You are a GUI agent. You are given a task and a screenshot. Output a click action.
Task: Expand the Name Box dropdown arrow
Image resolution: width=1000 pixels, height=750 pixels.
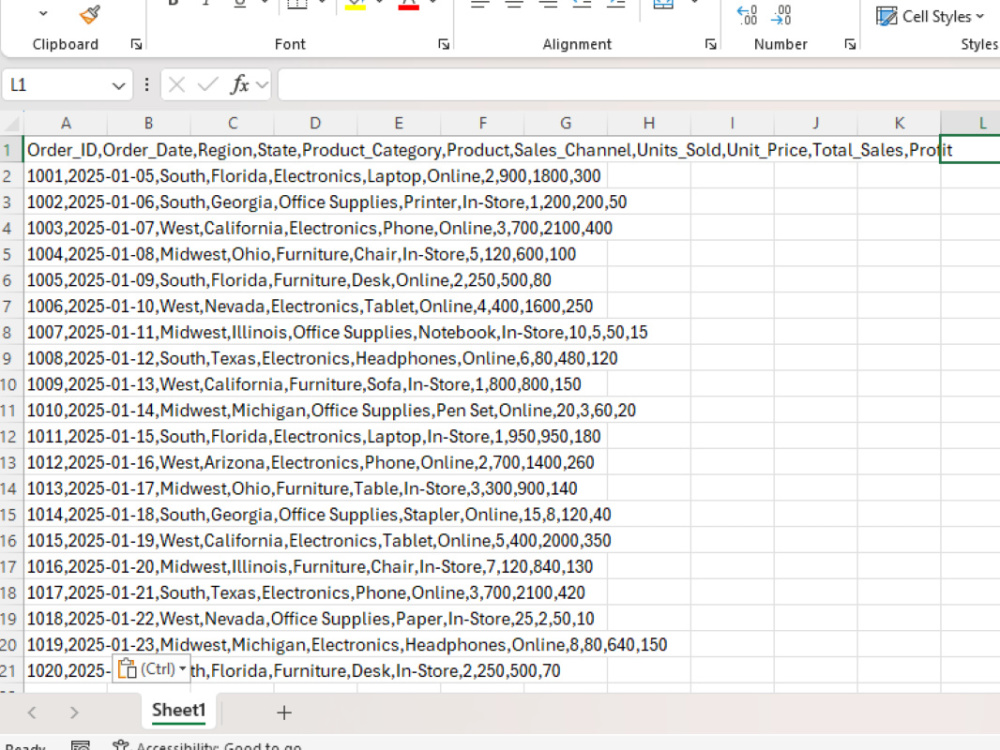pyautogui.click(x=118, y=85)
